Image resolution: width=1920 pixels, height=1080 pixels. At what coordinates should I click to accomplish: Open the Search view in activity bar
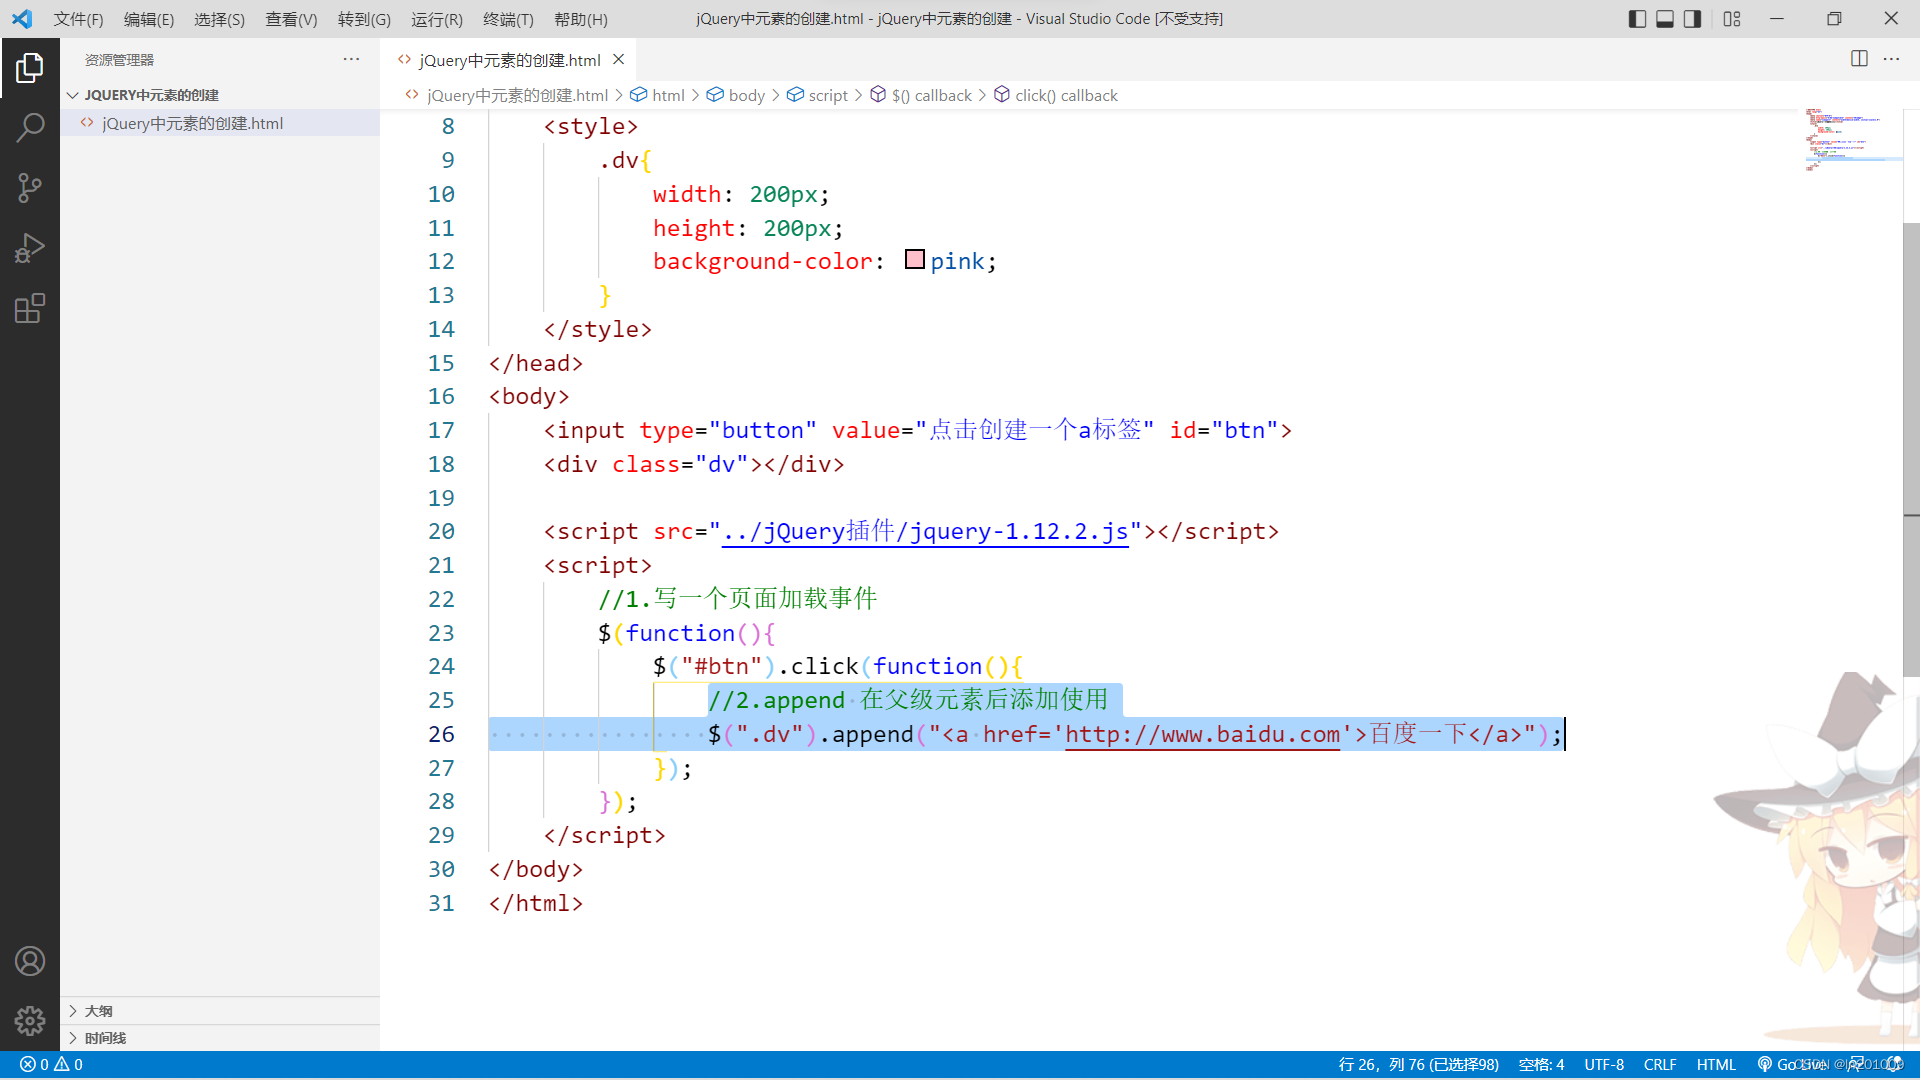(x=30, y=128)
